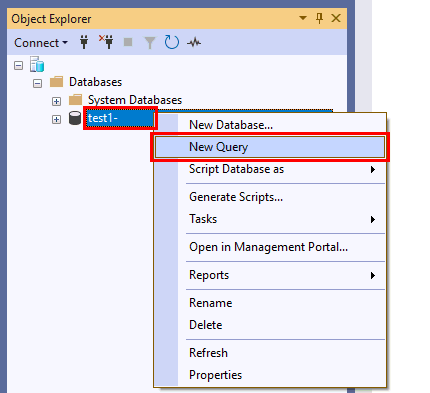This screenshot has height=393, width=430.
Task: Open the Connect dropdown in Object Explorer
Action: coord(41,43)
